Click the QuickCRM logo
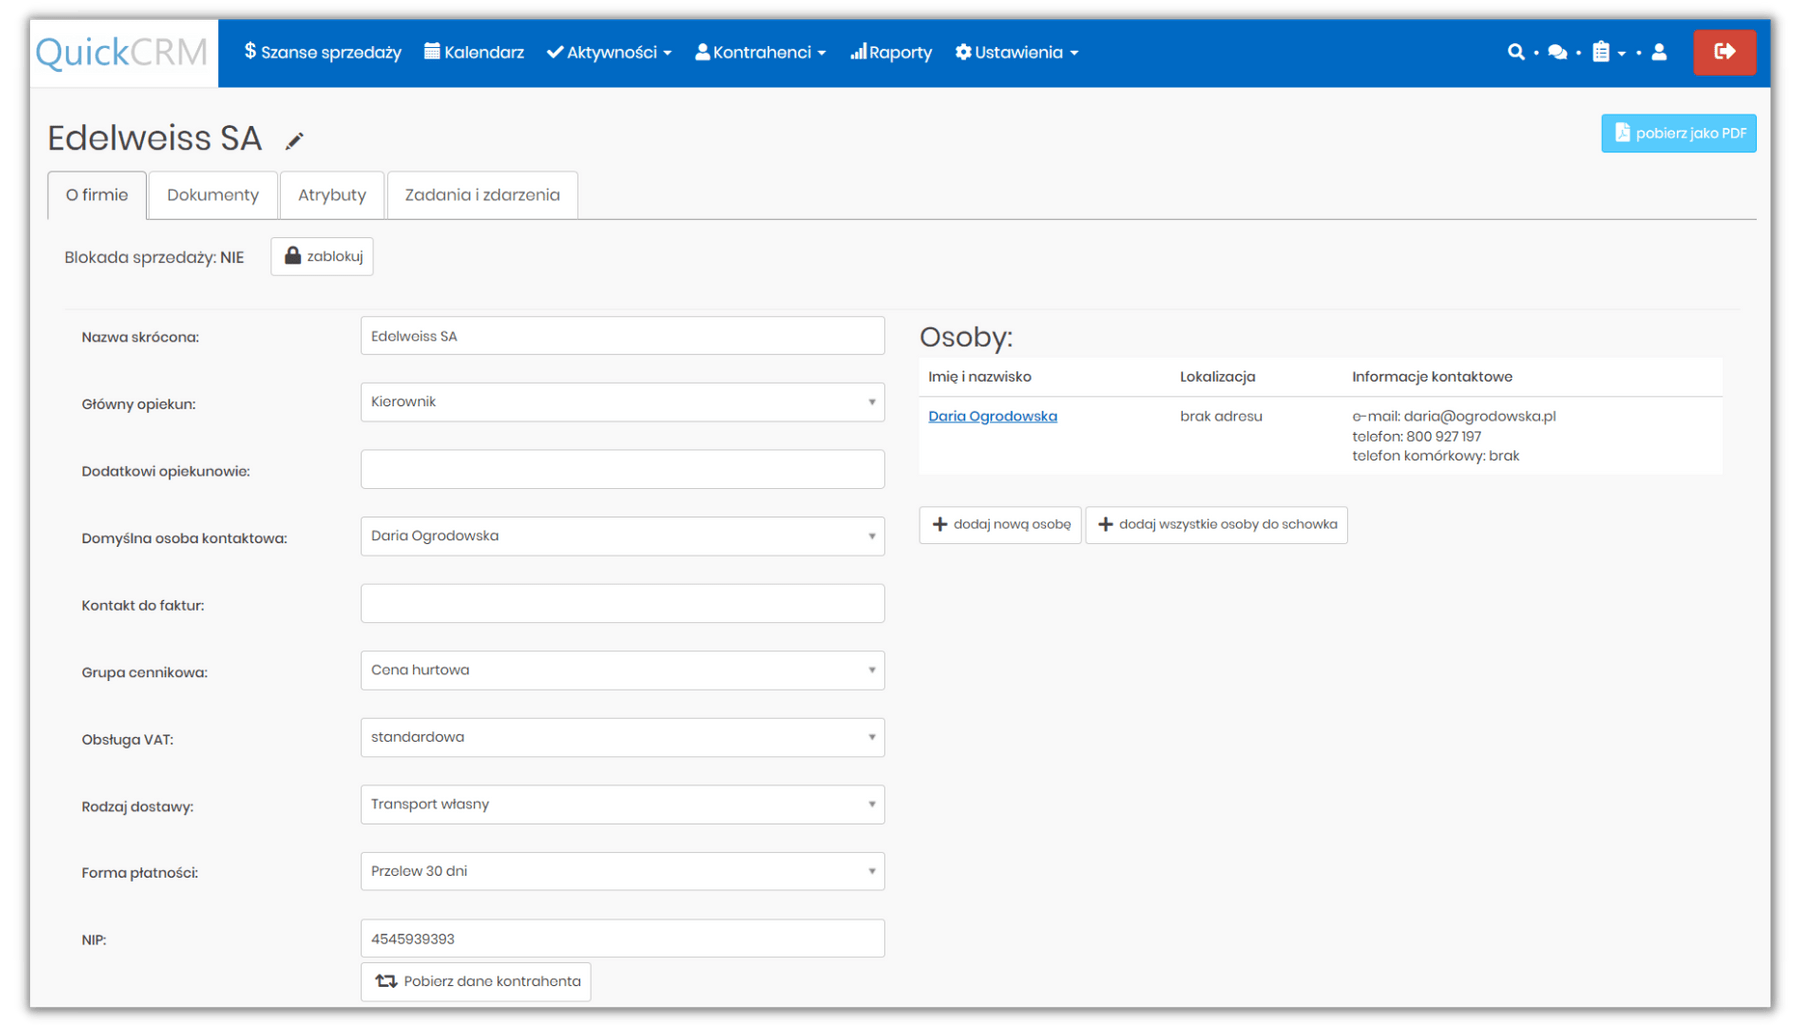This screenshot has width=1800, height=1025. pyautogui.click(x=122, y=52)
